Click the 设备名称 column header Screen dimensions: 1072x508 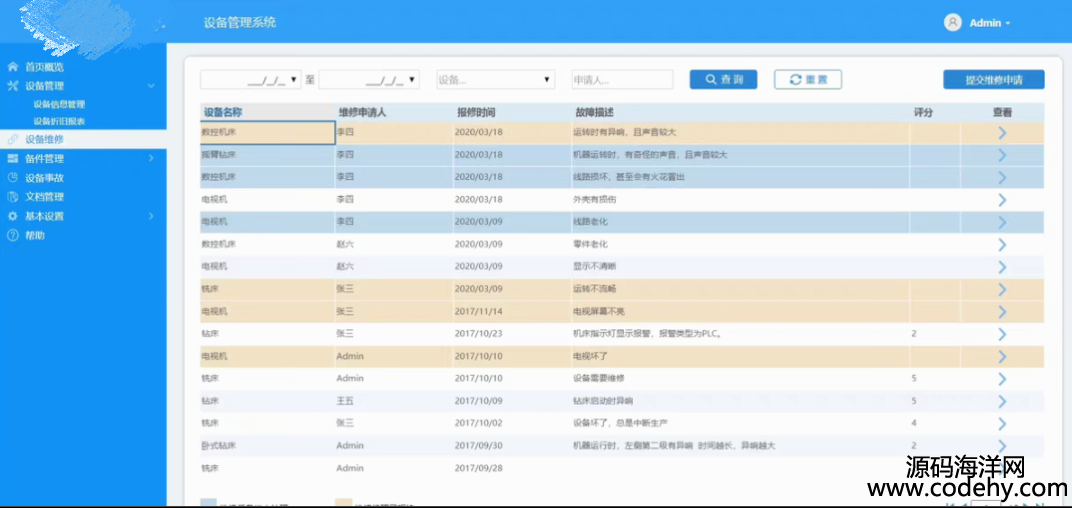[x=223, y=112]
